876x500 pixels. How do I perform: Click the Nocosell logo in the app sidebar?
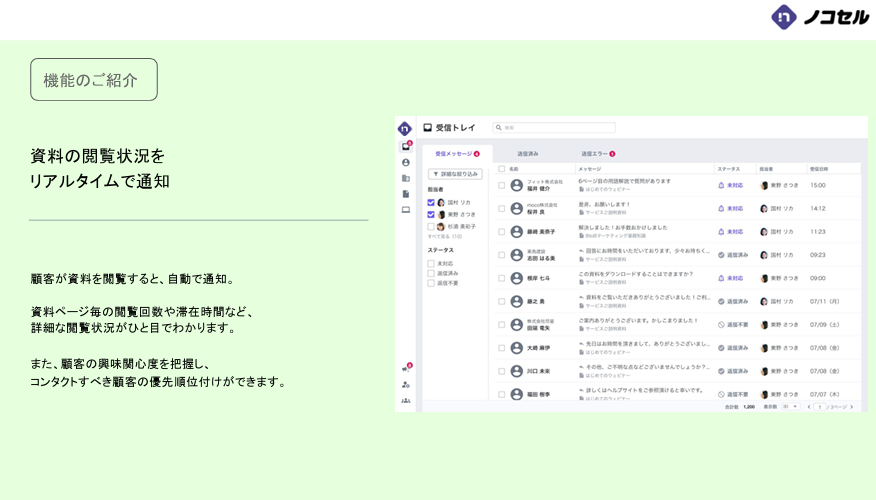click(x=405, y=128)
